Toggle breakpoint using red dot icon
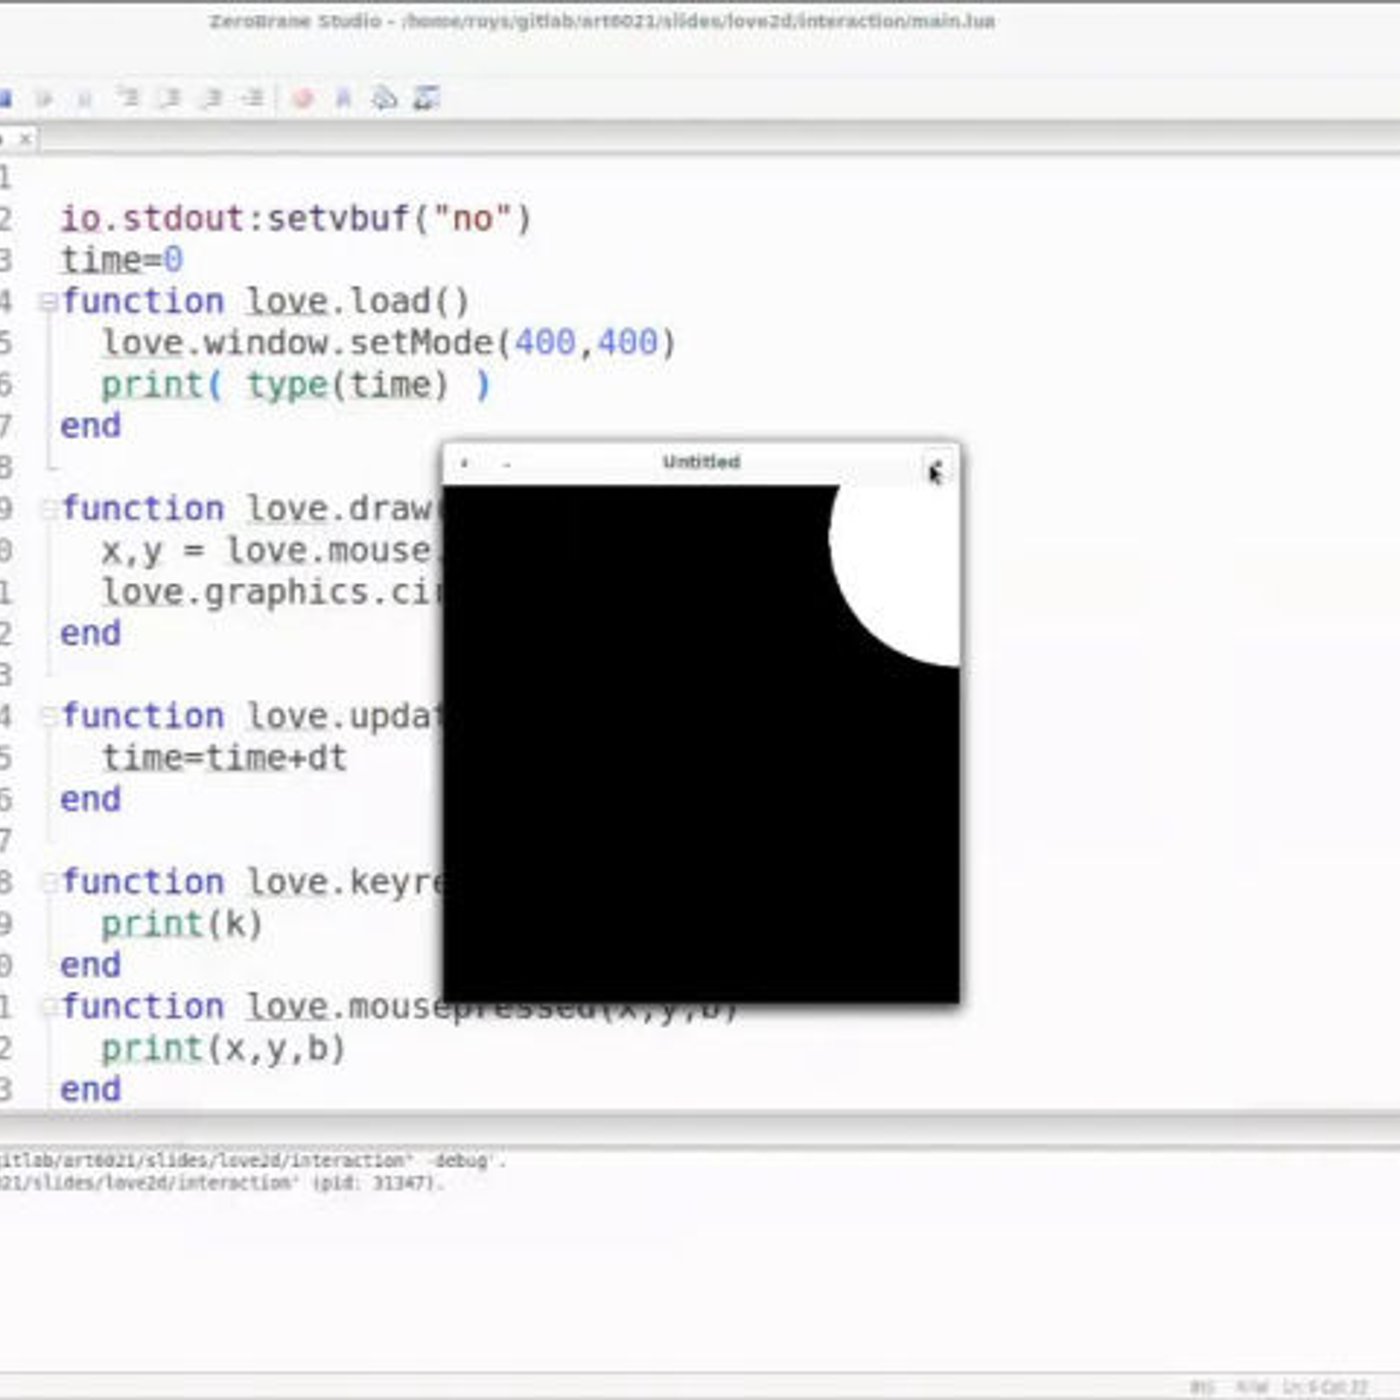Screen dimensions: 1400x1400 click(x=302, y=98)
